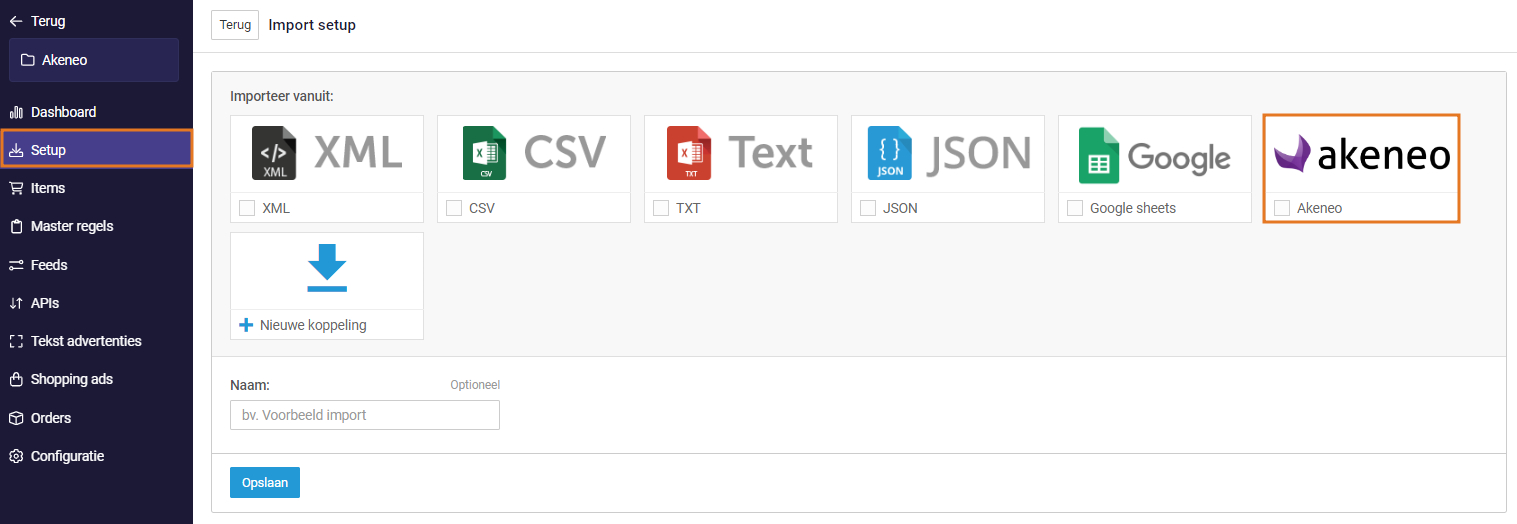
Task: Select the Google Sheets green icon
Action: click(1099, 155)
